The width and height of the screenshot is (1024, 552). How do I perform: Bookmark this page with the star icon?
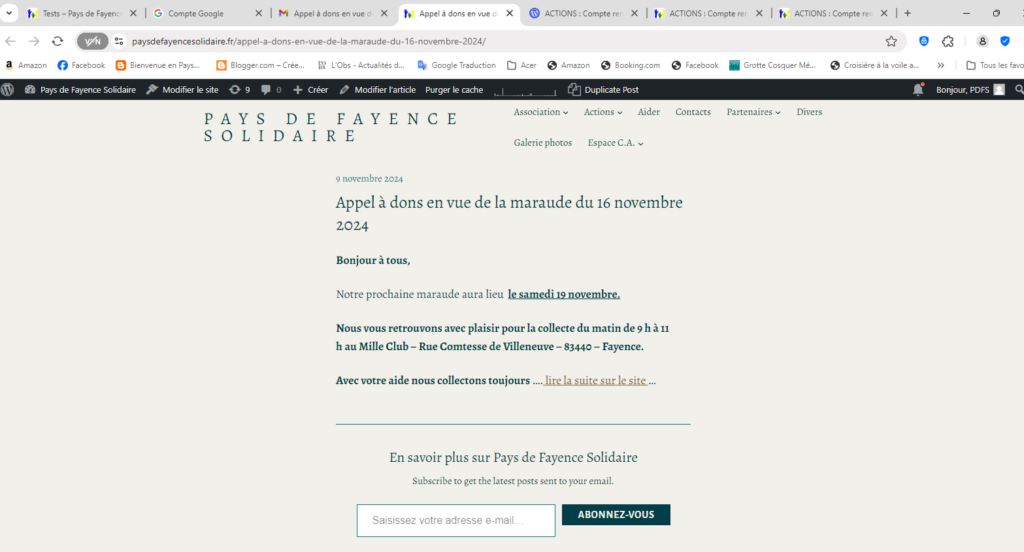click(x=891, y=41)
